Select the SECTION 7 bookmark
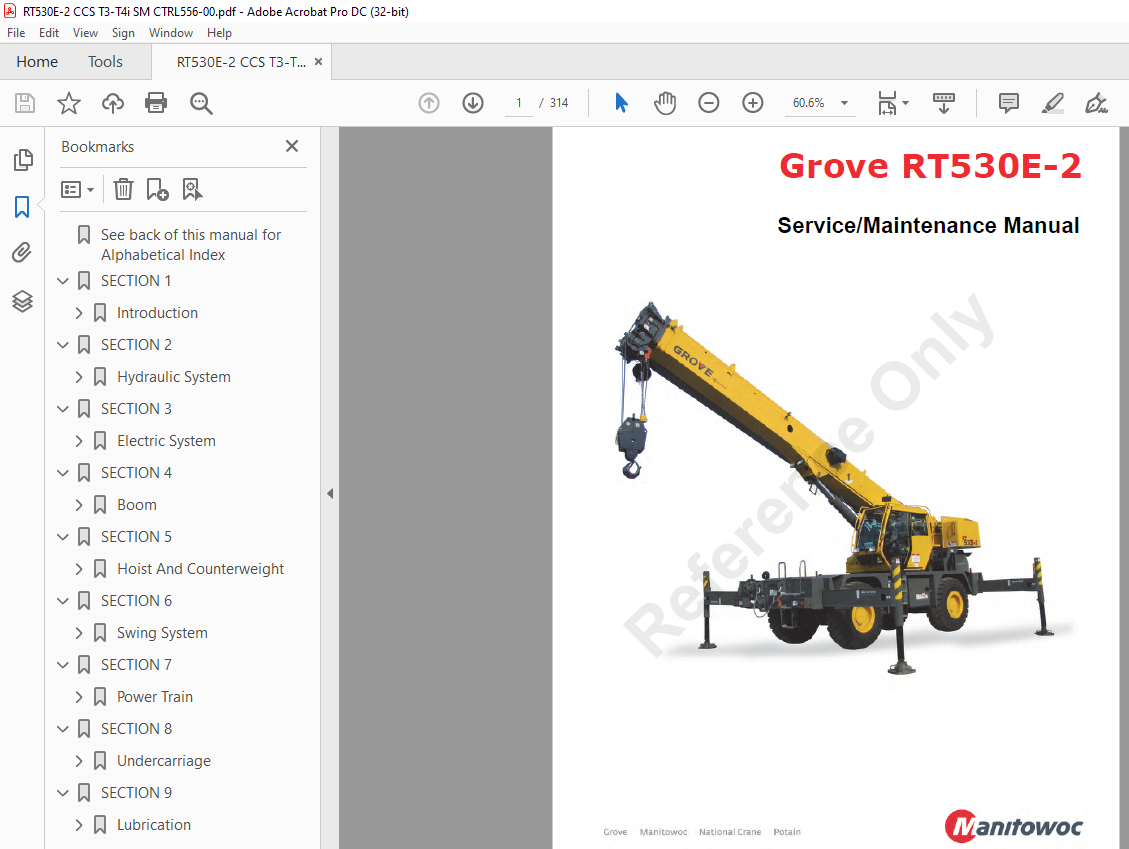 tap(136, 665)
